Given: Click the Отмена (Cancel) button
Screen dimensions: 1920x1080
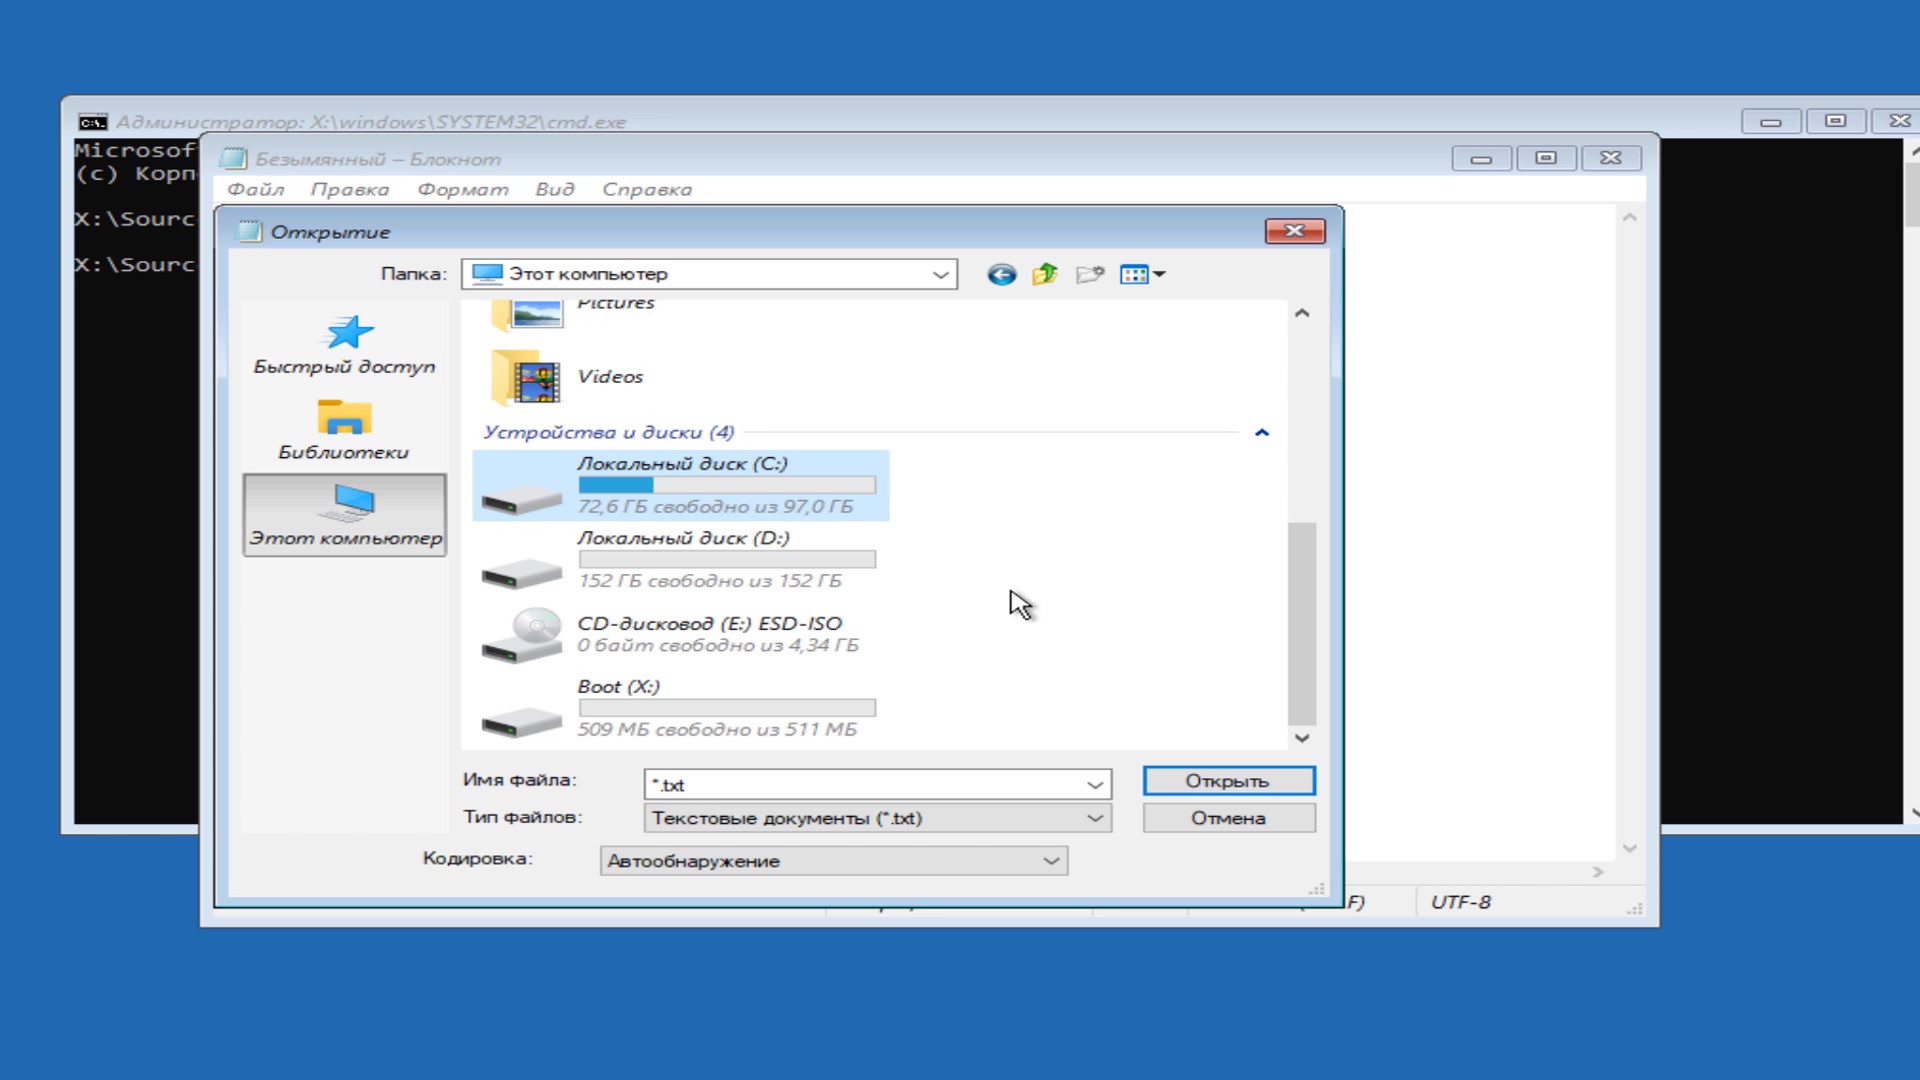Looking at the screenshot, I should [x=1225, y=818].
